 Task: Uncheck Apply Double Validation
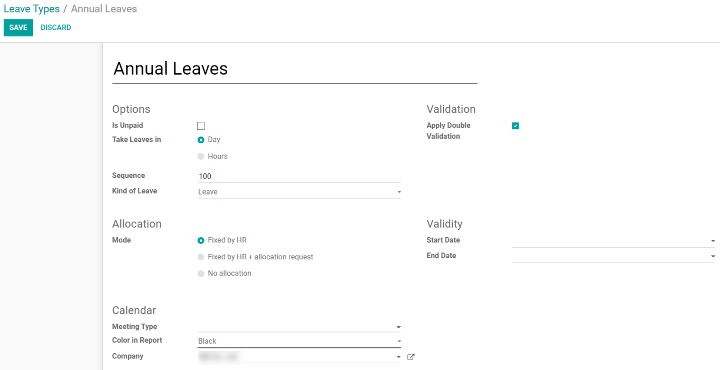click(515, 126)
